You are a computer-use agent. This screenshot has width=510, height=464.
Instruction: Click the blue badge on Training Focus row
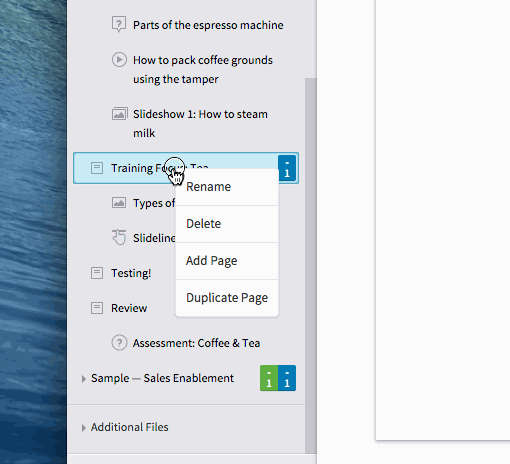[x=287, y=168]
